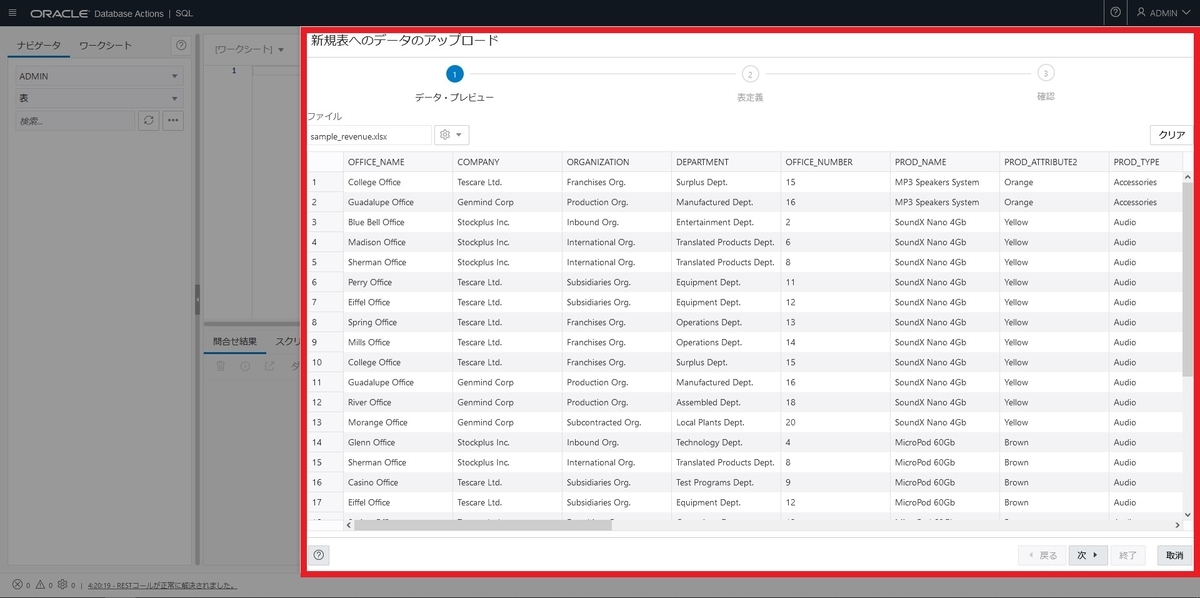1200x598 pixels.
Task: Select the Assembled Dept. cell
Action: (x=726, y=402)
